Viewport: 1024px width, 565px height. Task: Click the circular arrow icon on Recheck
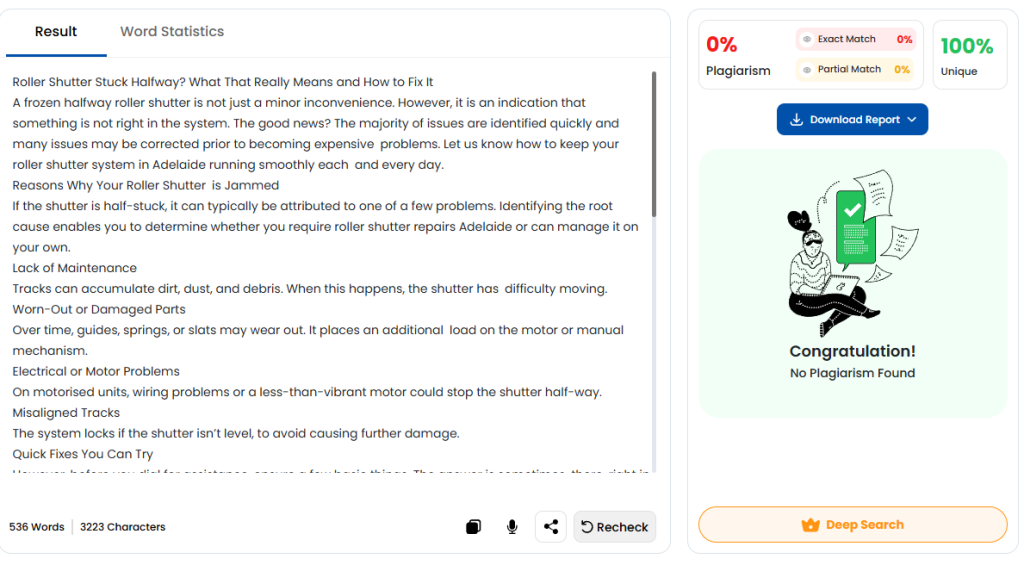(x=587, y=527)
